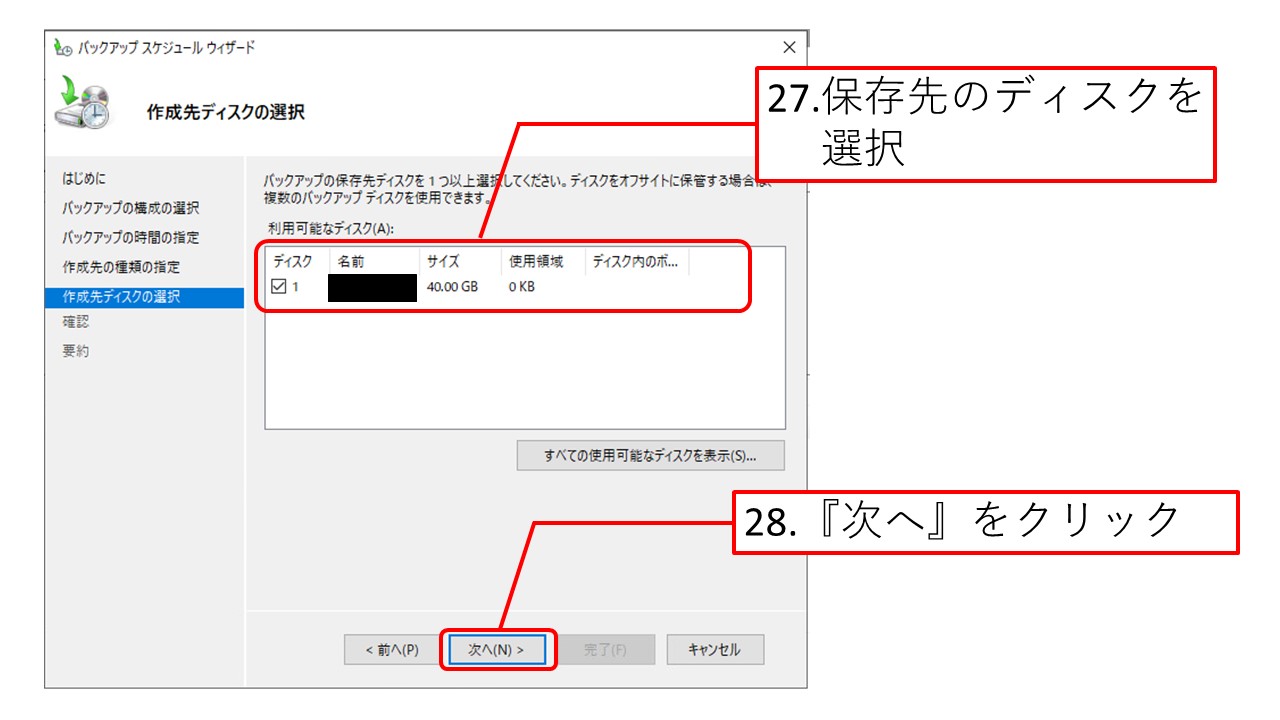Go to バックアップの時間の指定 step
Viewport: 1280px width, 720px height.
click(x=130, y=238)
